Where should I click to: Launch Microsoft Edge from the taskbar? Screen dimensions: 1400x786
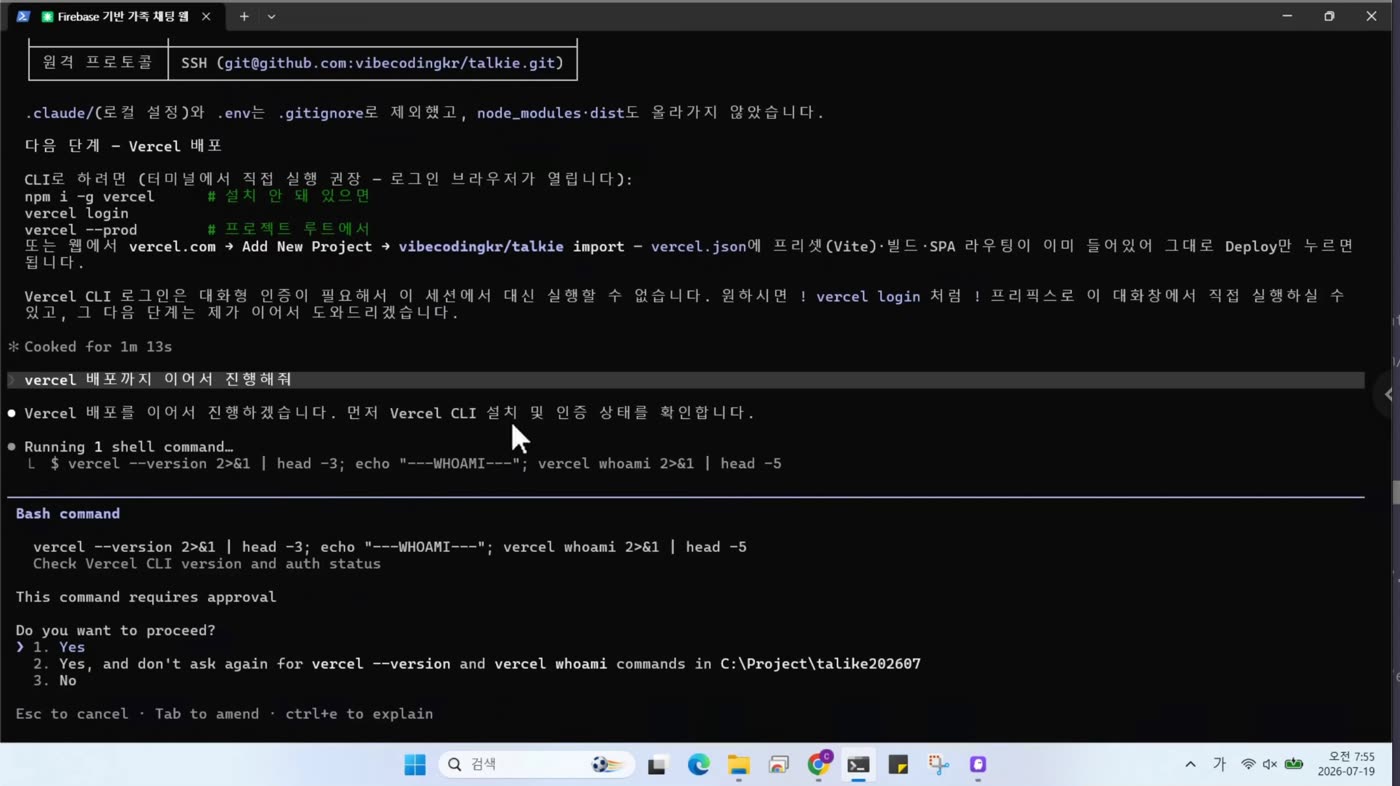(698, 765)
